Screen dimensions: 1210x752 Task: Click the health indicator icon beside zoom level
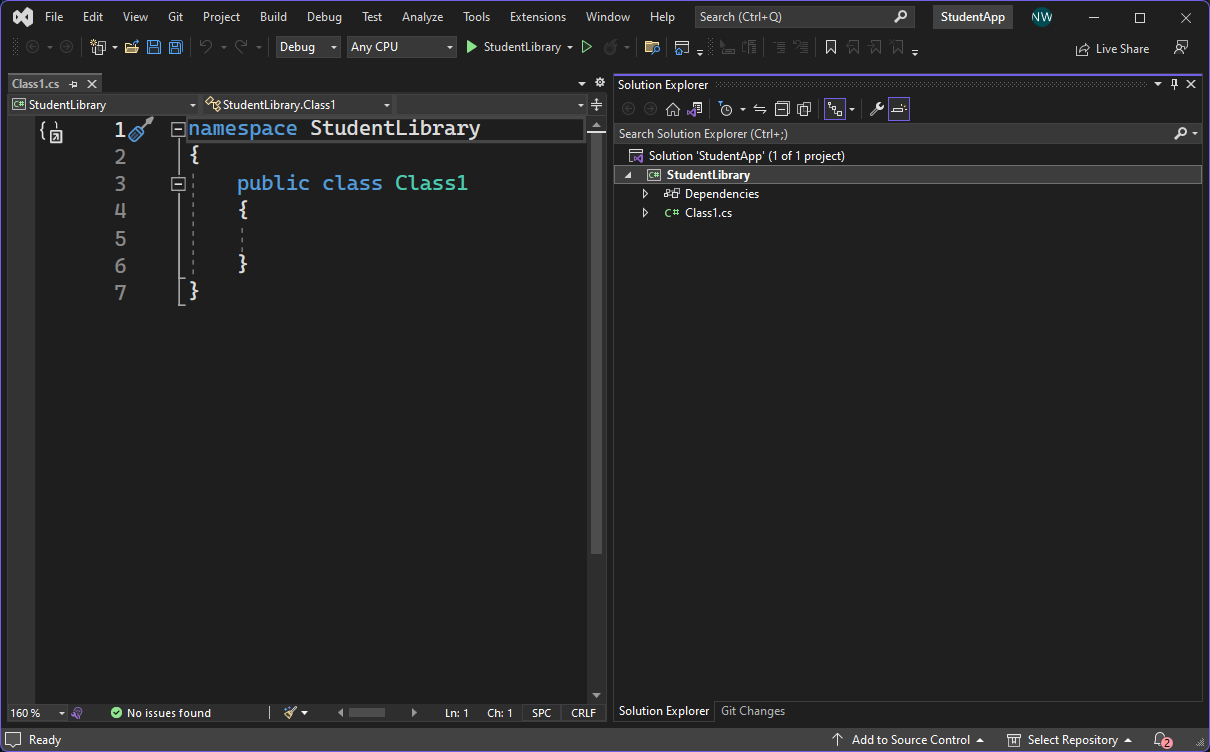pos(77,713)
